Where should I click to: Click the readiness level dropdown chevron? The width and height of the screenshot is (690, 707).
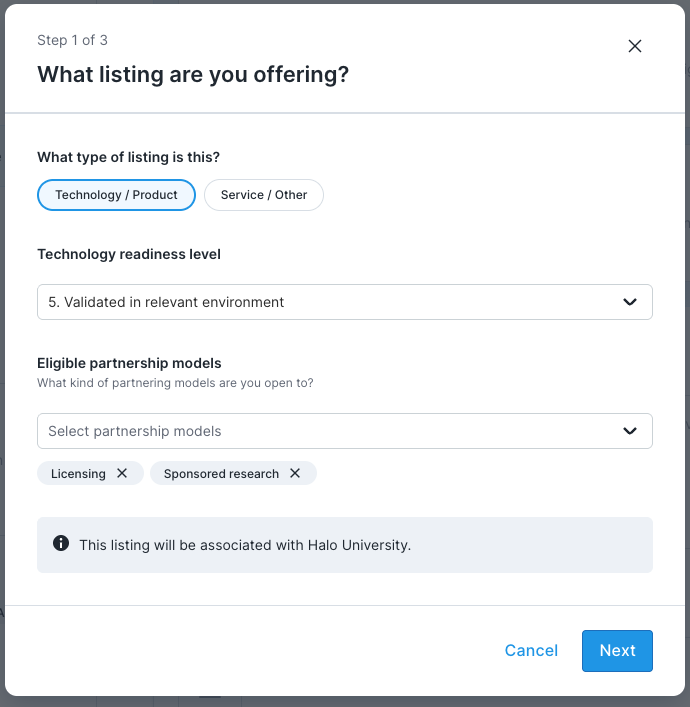(x=630, y=302)
